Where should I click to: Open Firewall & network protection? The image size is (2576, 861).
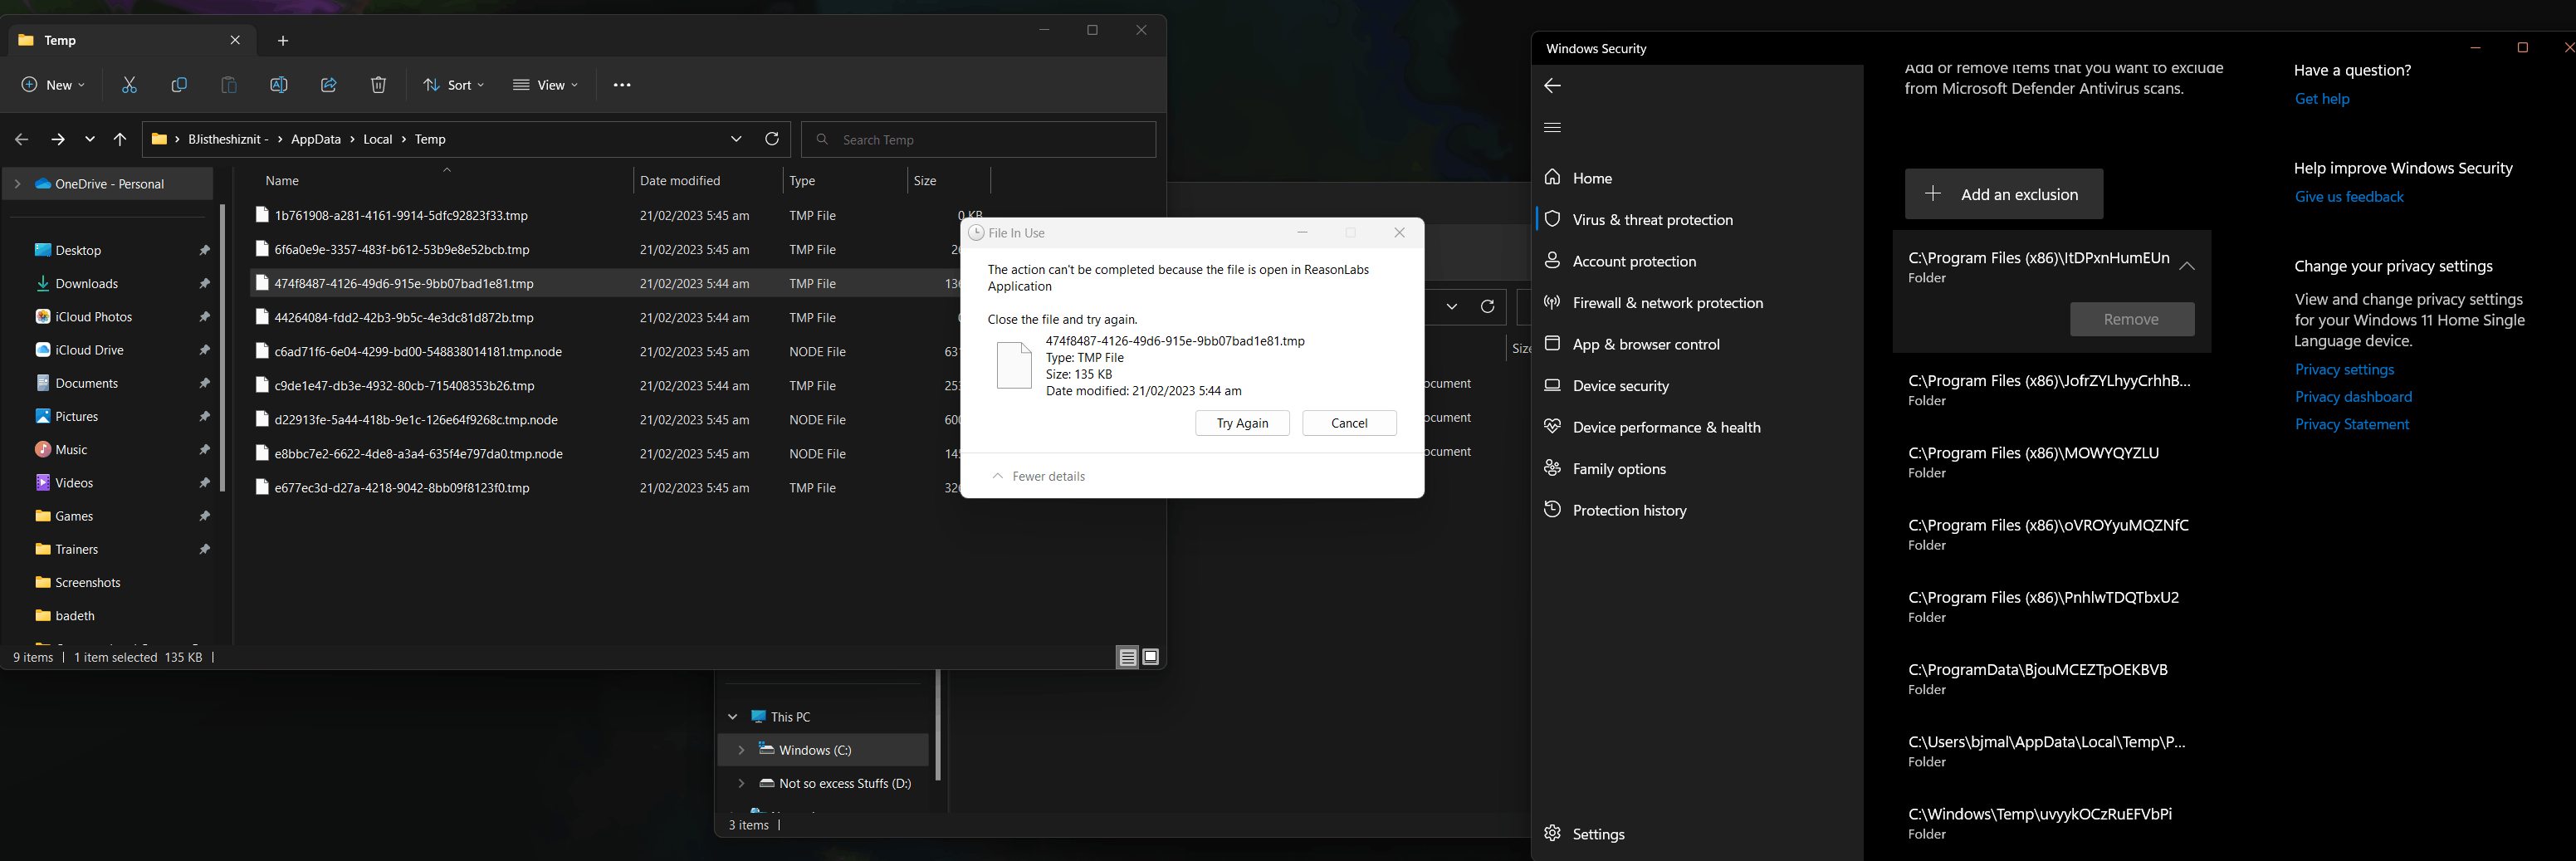tap(1668, 303)
